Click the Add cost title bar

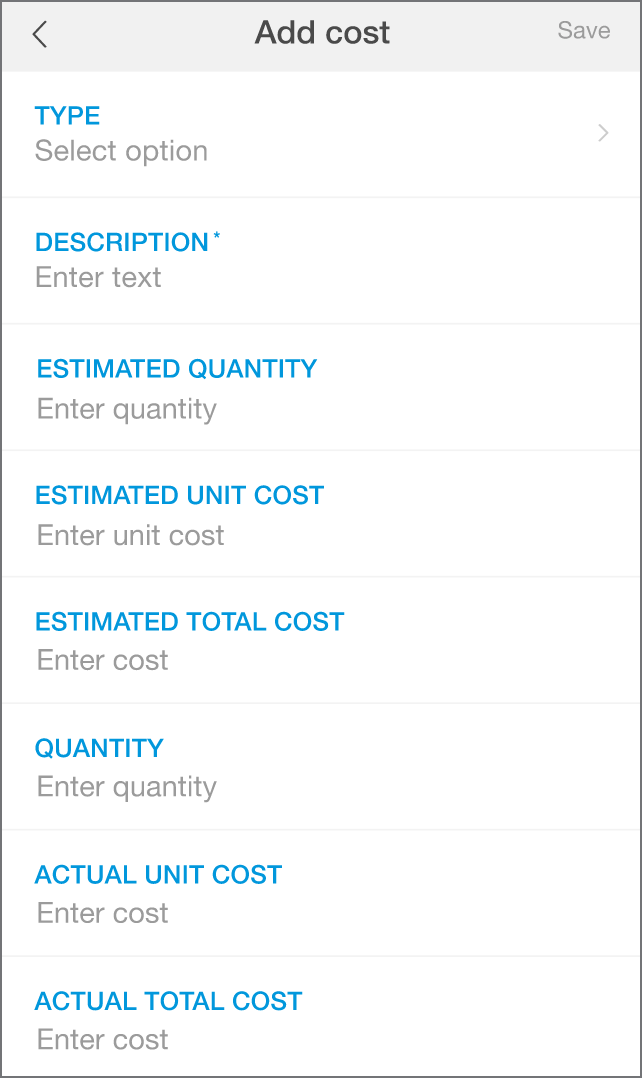click(x=321, y=31)
